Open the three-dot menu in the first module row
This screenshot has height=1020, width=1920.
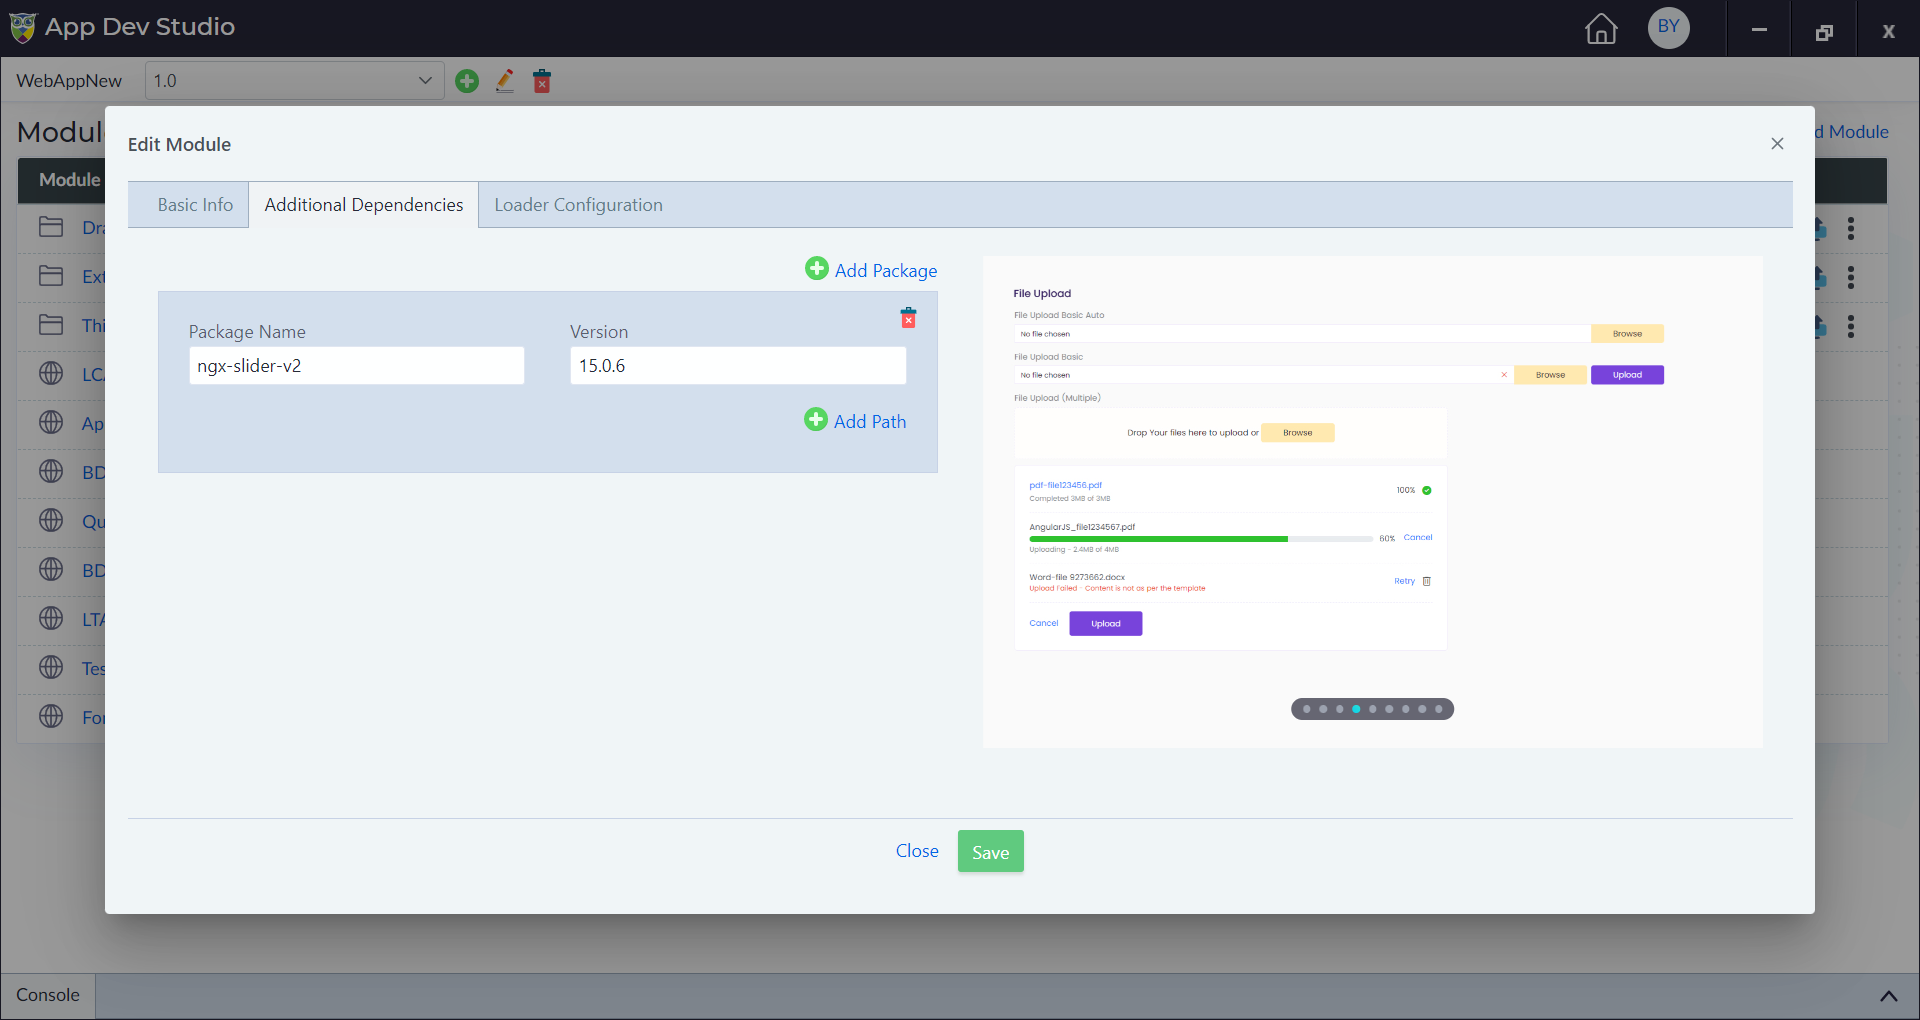(1851, 229)
